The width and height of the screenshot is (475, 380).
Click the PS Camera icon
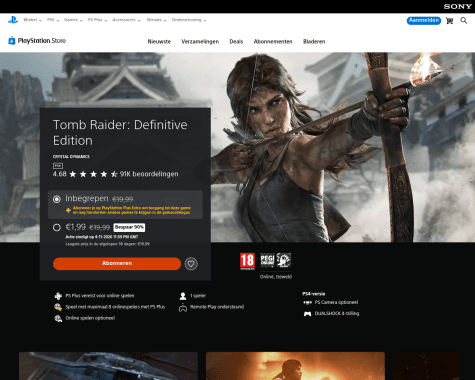tap(307, 302)
